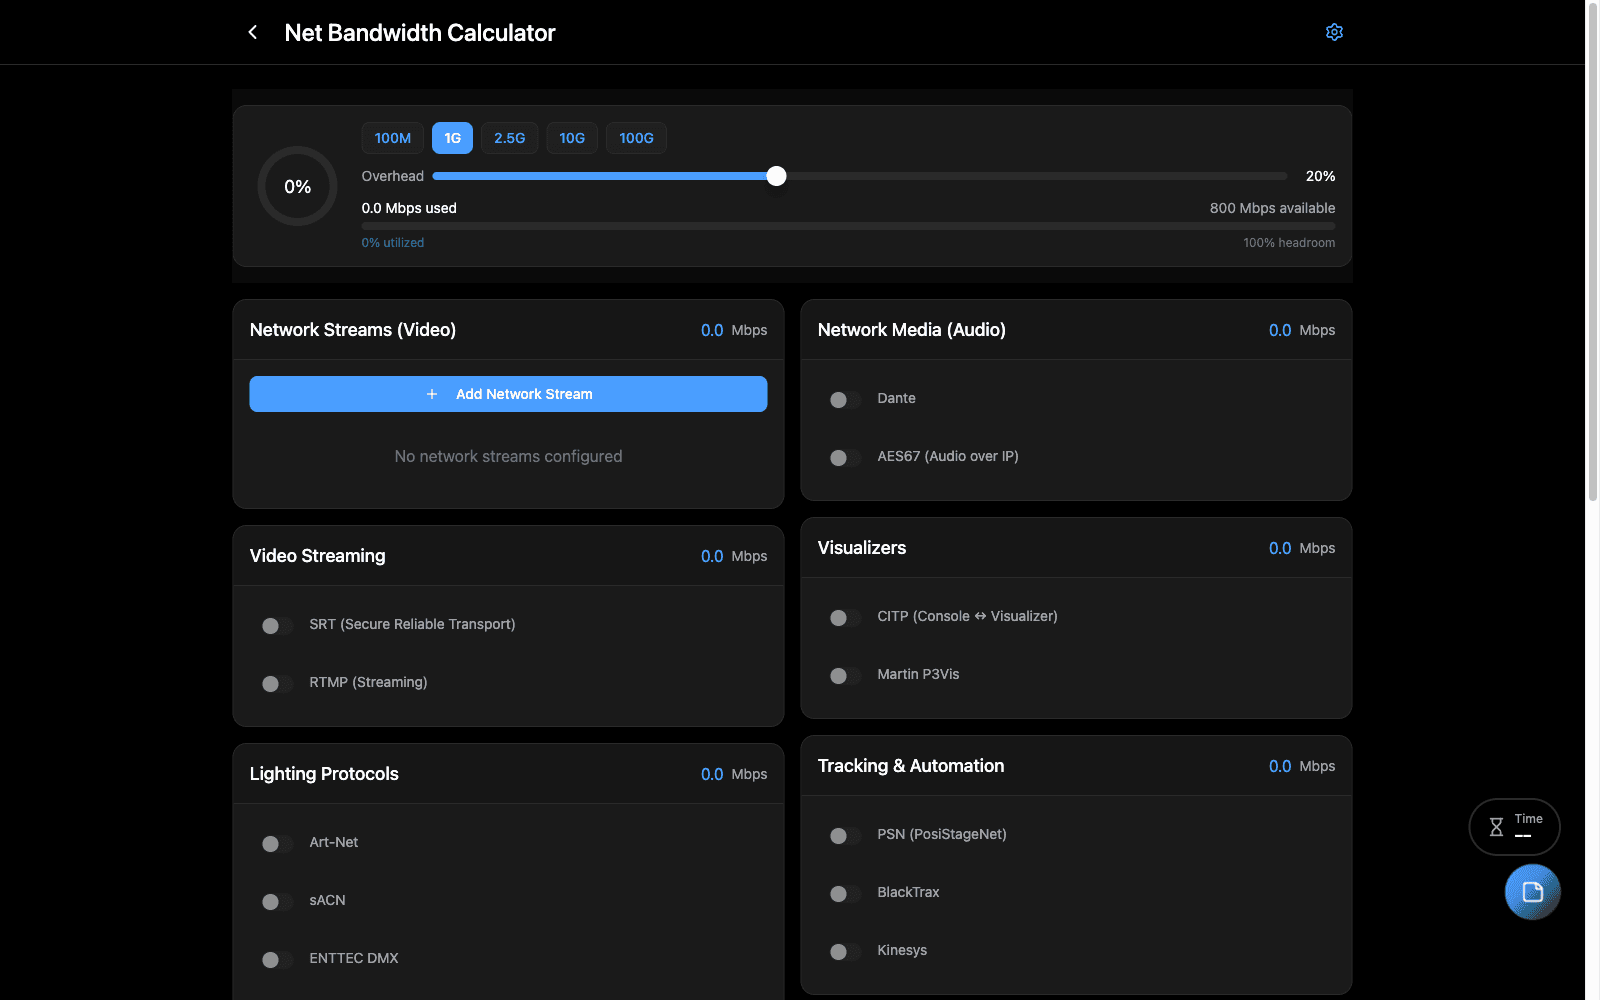
Task: Turn on AES67 (Audio over IP)
Action: click(x=845, y=458)
